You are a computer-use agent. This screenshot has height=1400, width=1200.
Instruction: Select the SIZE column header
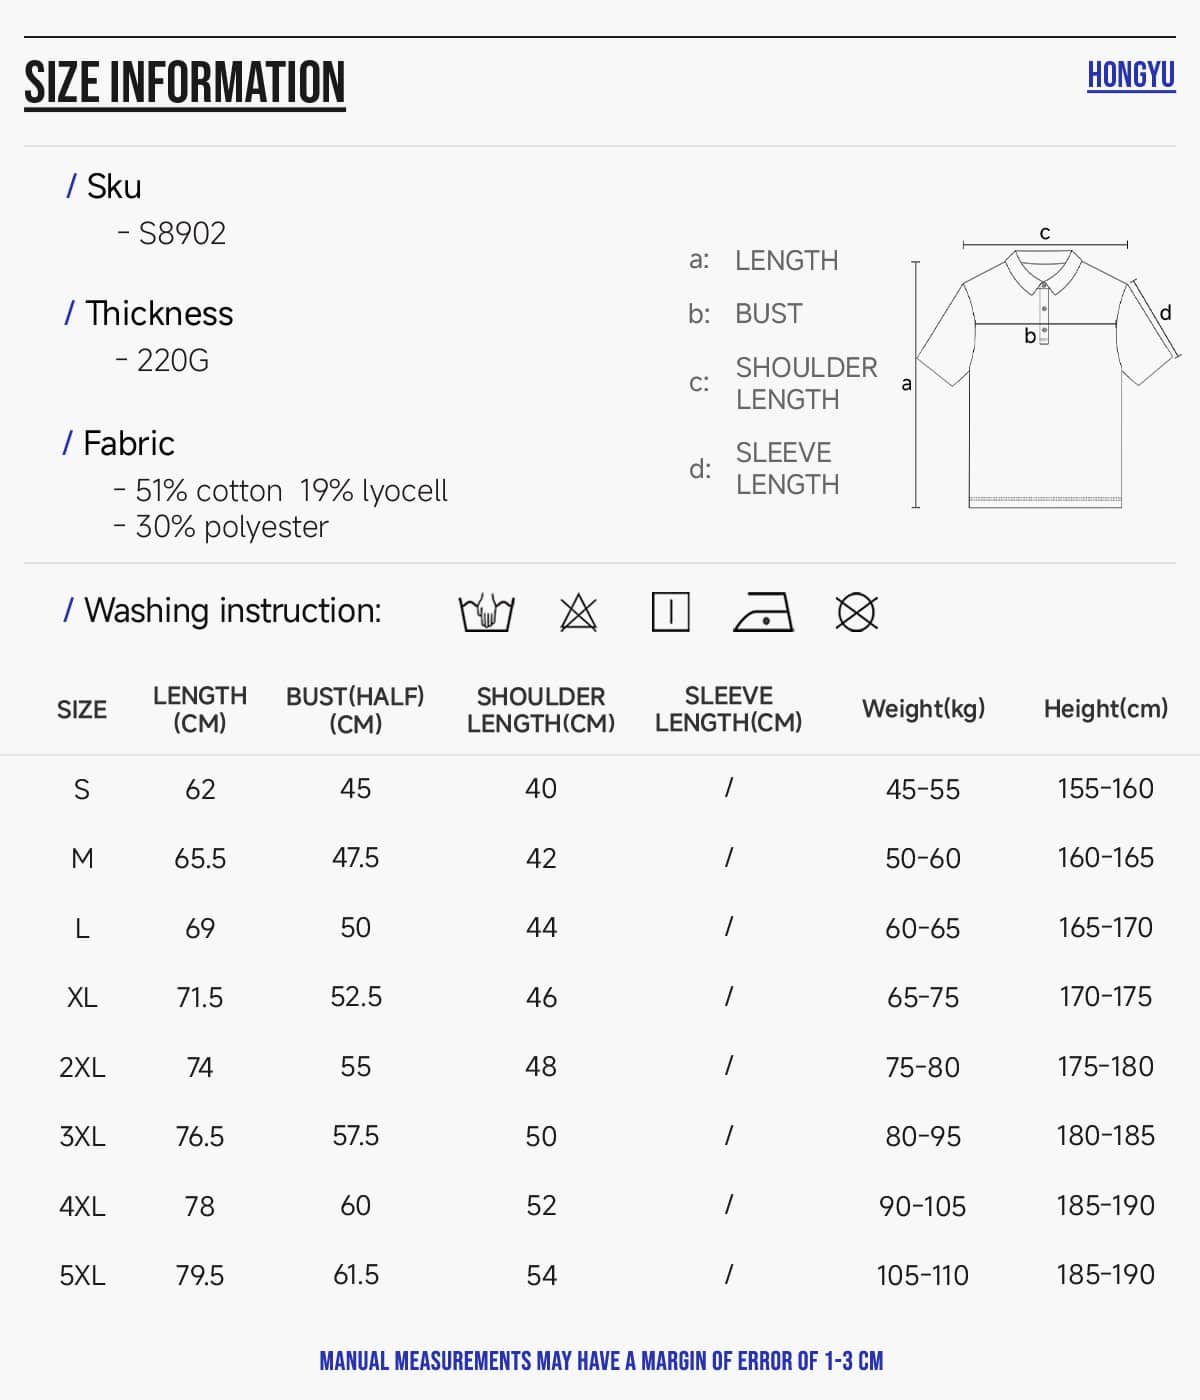82,709
